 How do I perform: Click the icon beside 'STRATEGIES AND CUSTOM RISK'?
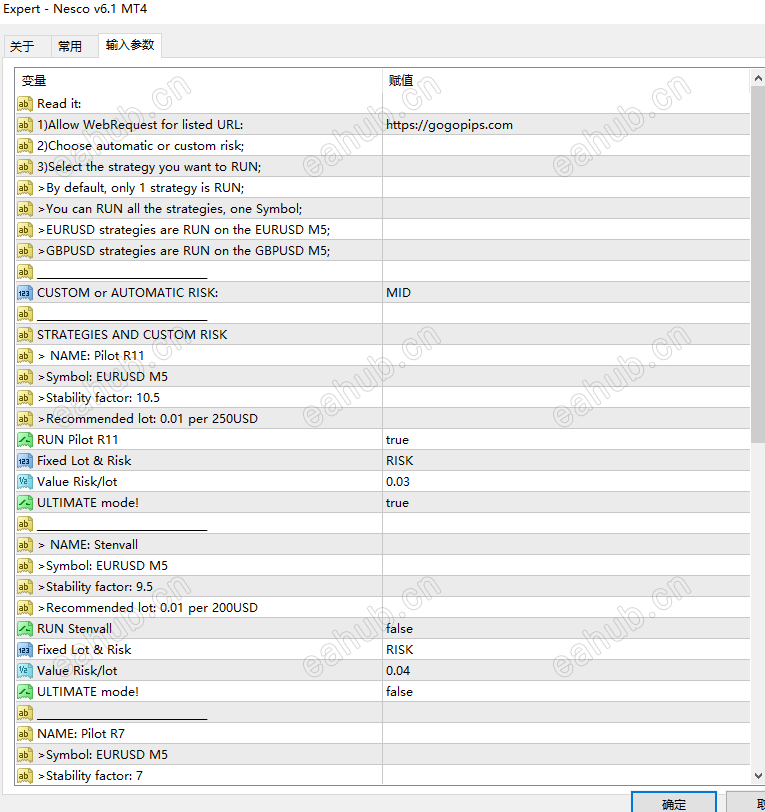pyautogui.click(x=24, y=335)
